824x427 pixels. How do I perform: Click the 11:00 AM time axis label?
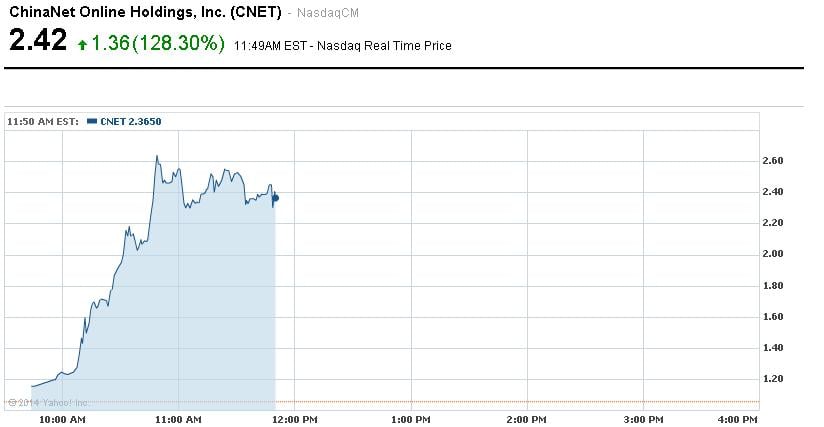pyautogui.click(x=180, y=419)
